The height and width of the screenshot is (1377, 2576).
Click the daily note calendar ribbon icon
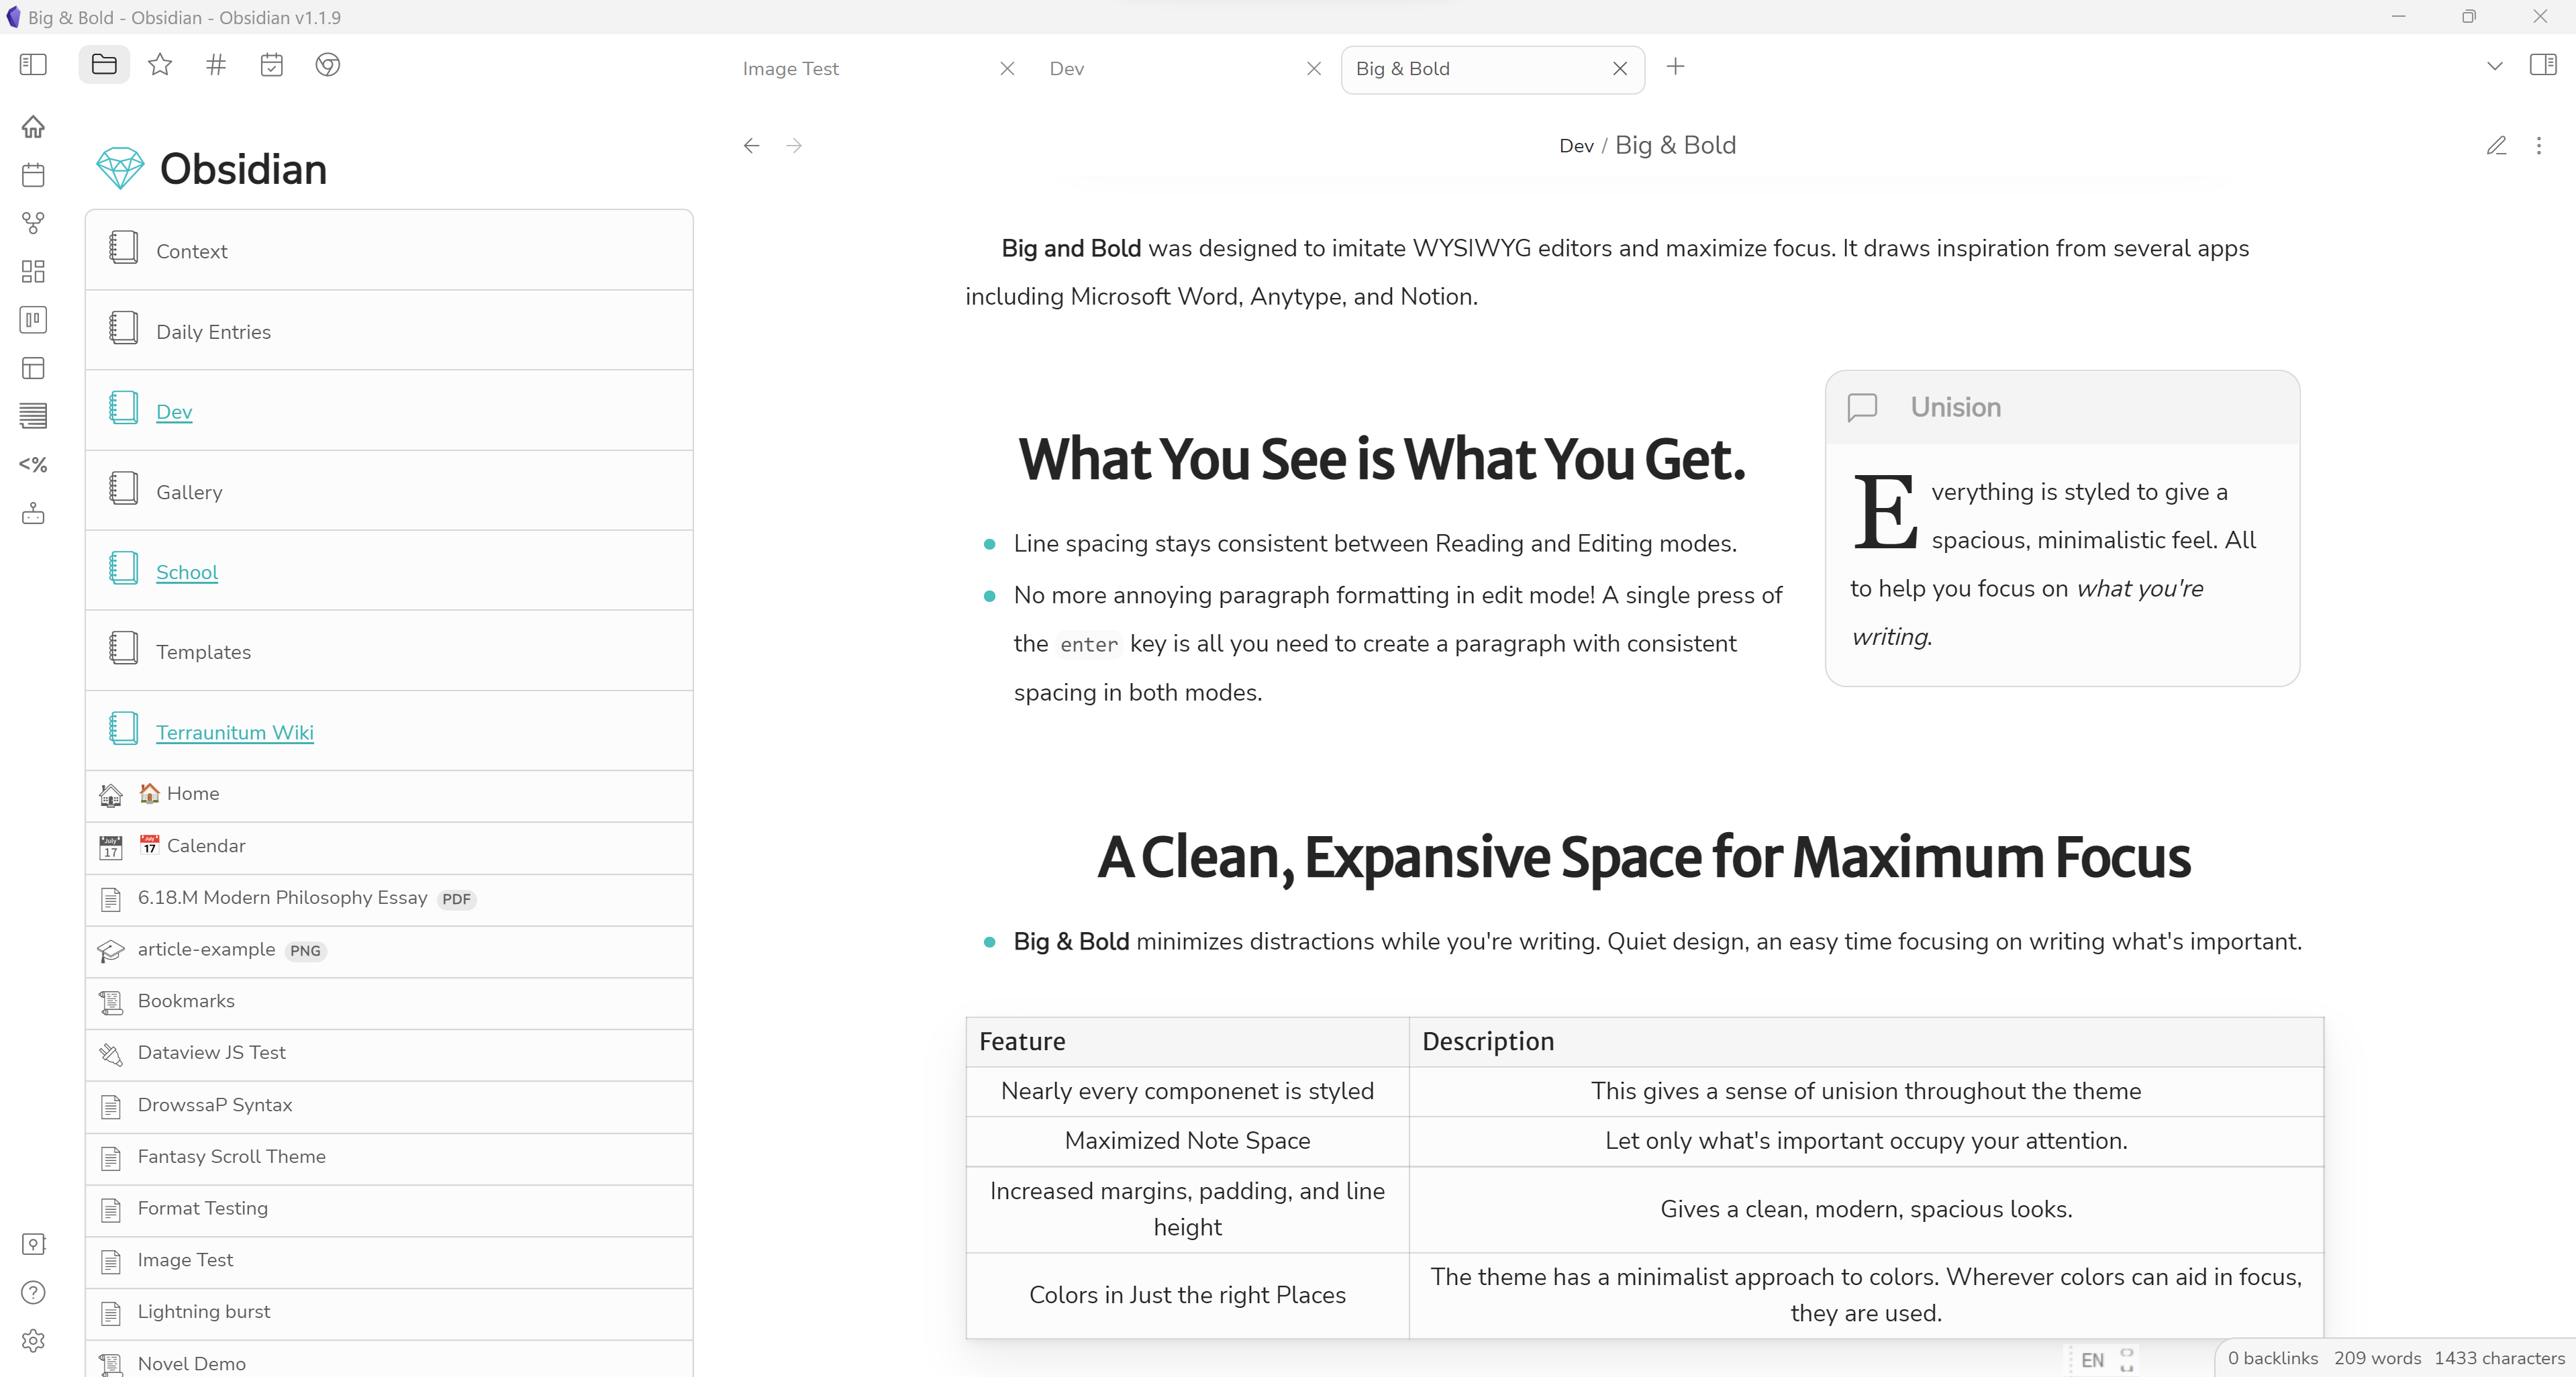coord(33,175)
